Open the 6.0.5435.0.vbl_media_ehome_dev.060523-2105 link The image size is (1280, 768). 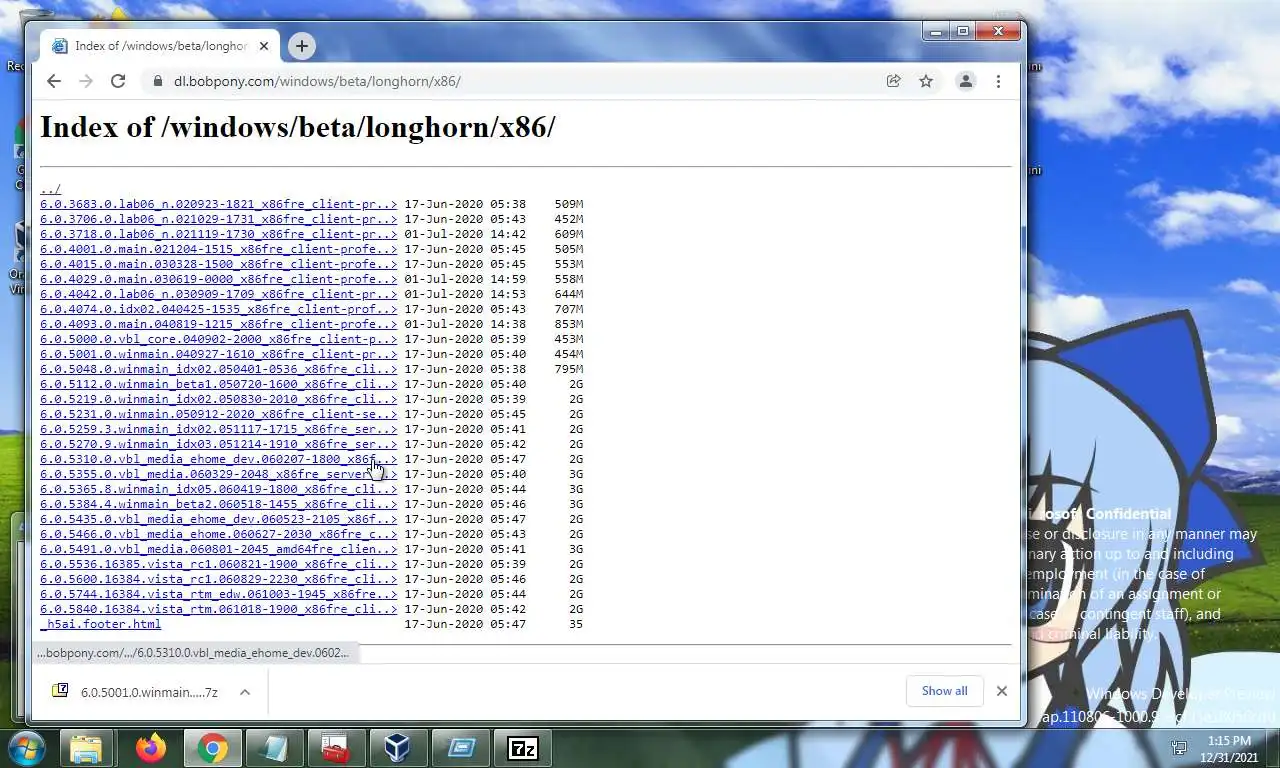[x=218, y=519]
